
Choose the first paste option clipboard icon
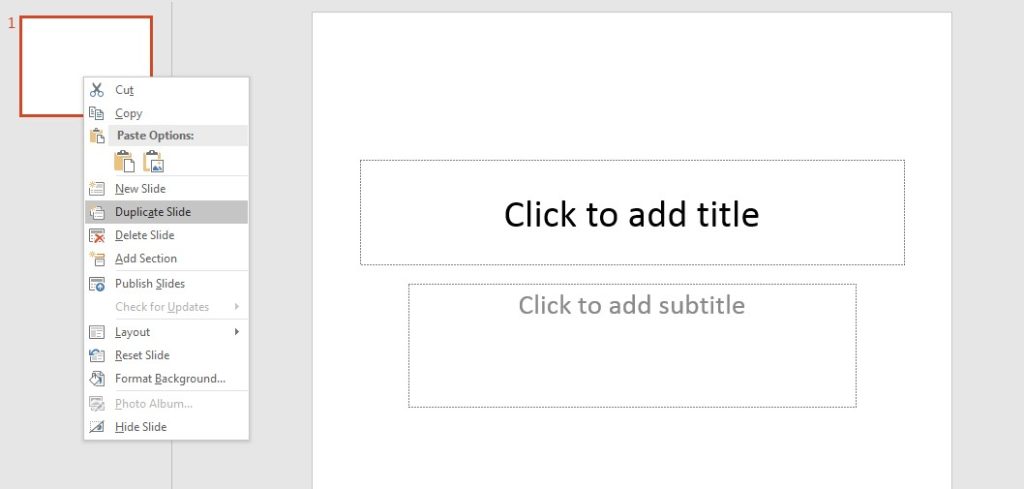pos(124,161)
